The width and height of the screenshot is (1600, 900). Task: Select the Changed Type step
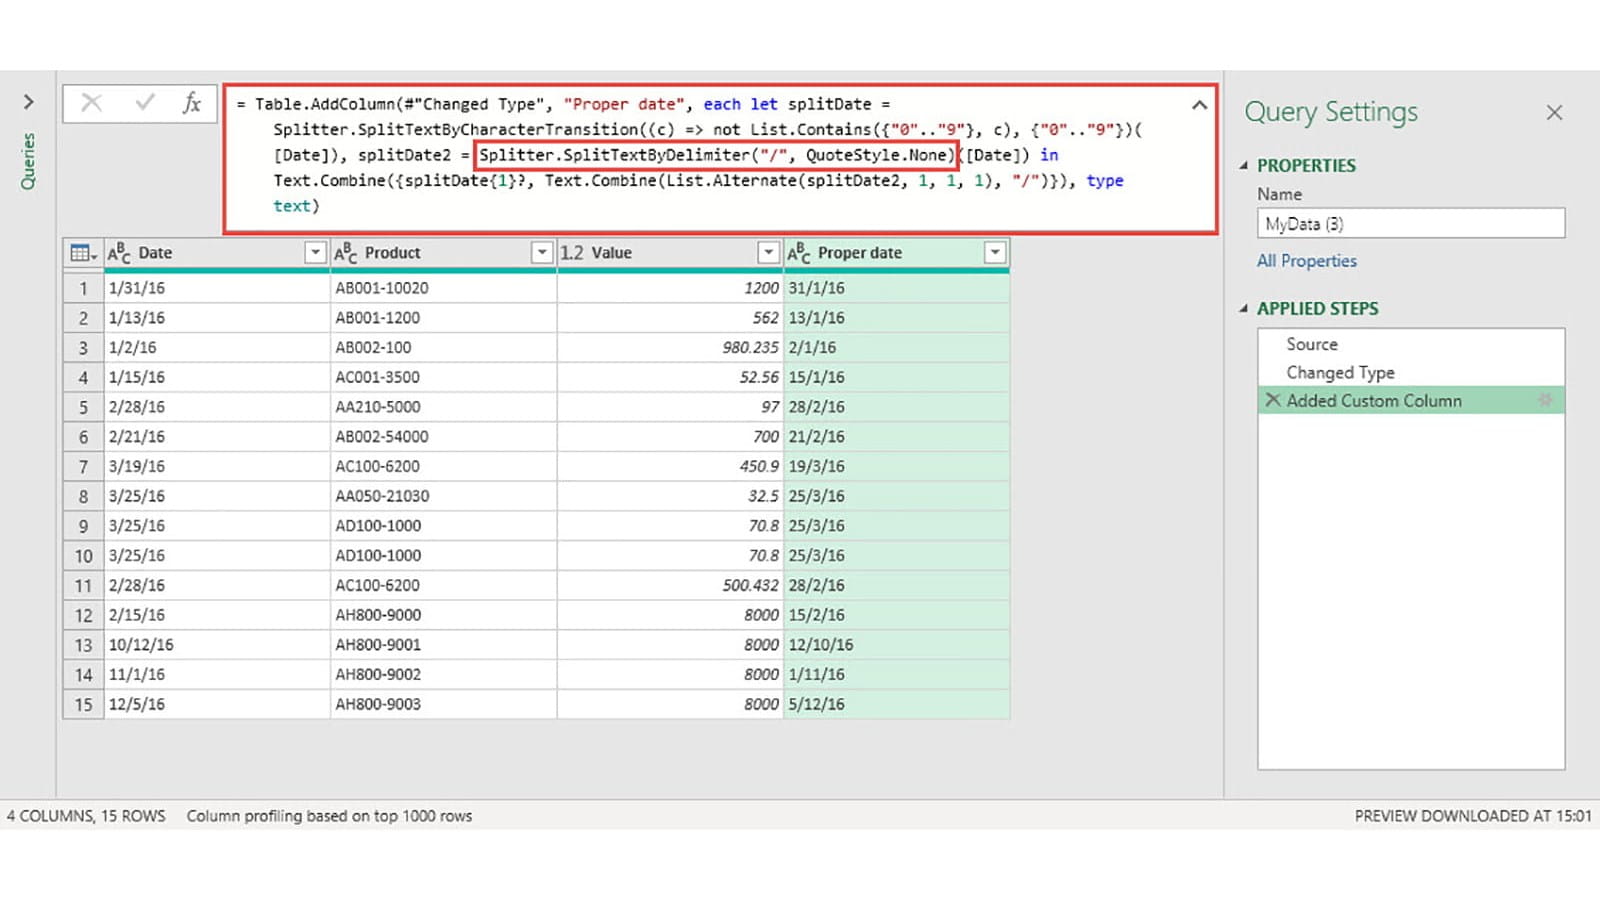(x=1340, y=372)
